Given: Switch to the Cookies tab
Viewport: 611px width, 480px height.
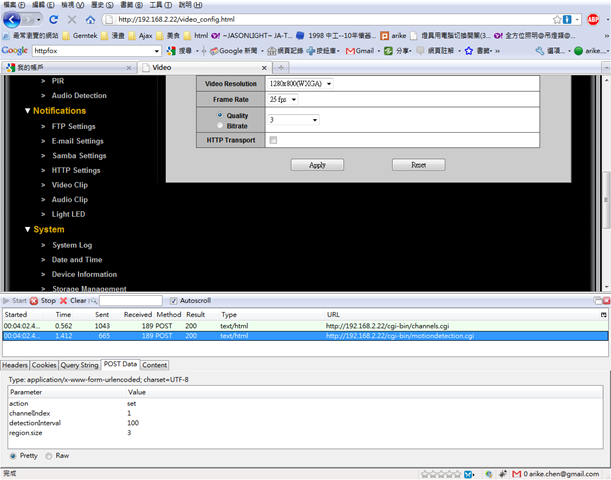Looking at the screenshot, I should coord(44,365).
